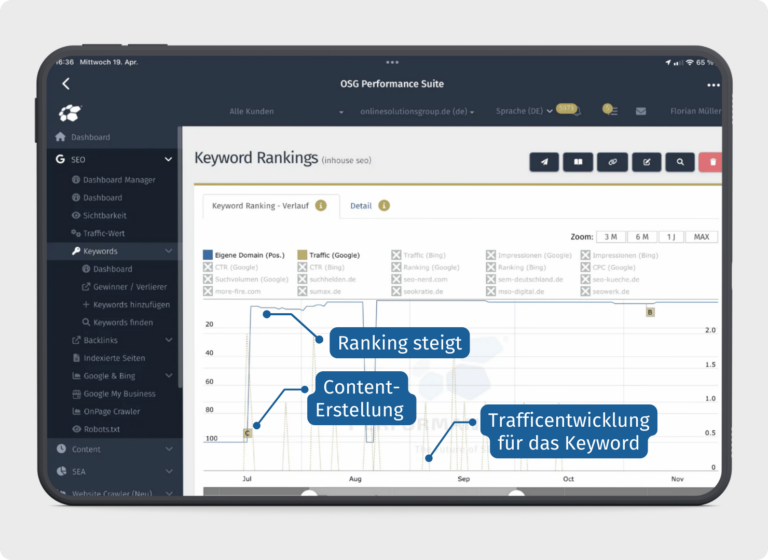
Task: Open the Alle Kunden dropdown
Action: point(286,112)
